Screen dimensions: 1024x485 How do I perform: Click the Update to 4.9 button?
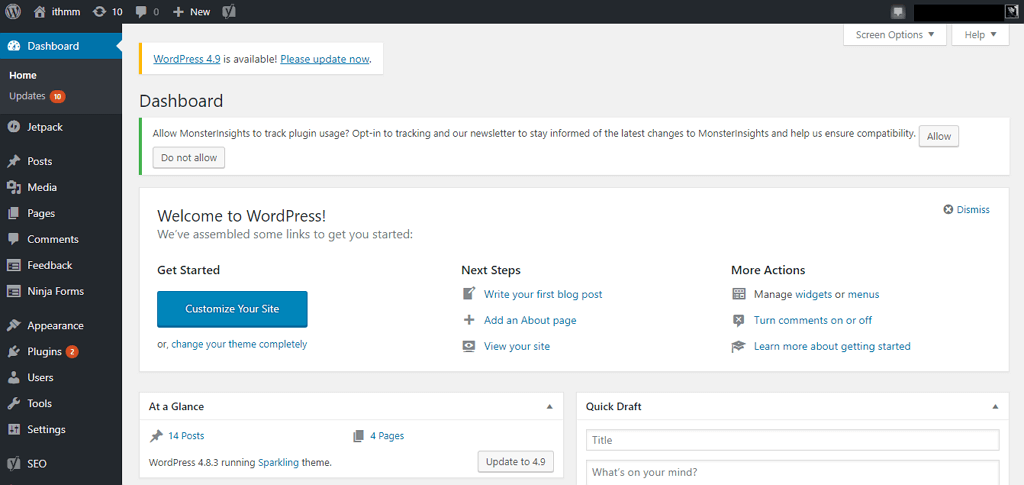coord(516,462)
